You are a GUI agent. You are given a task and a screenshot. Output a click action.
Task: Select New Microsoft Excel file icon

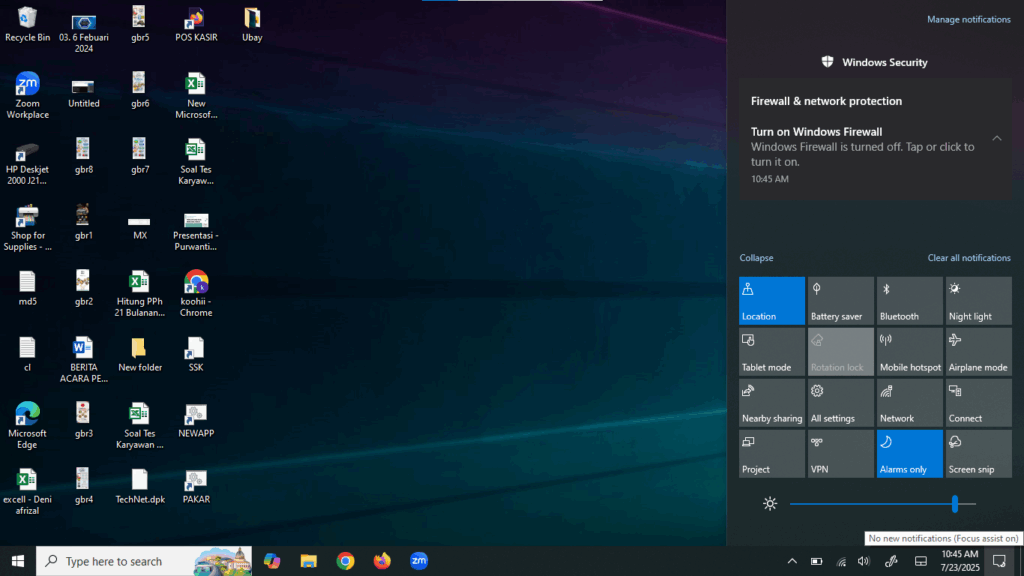tap(196, 96)
